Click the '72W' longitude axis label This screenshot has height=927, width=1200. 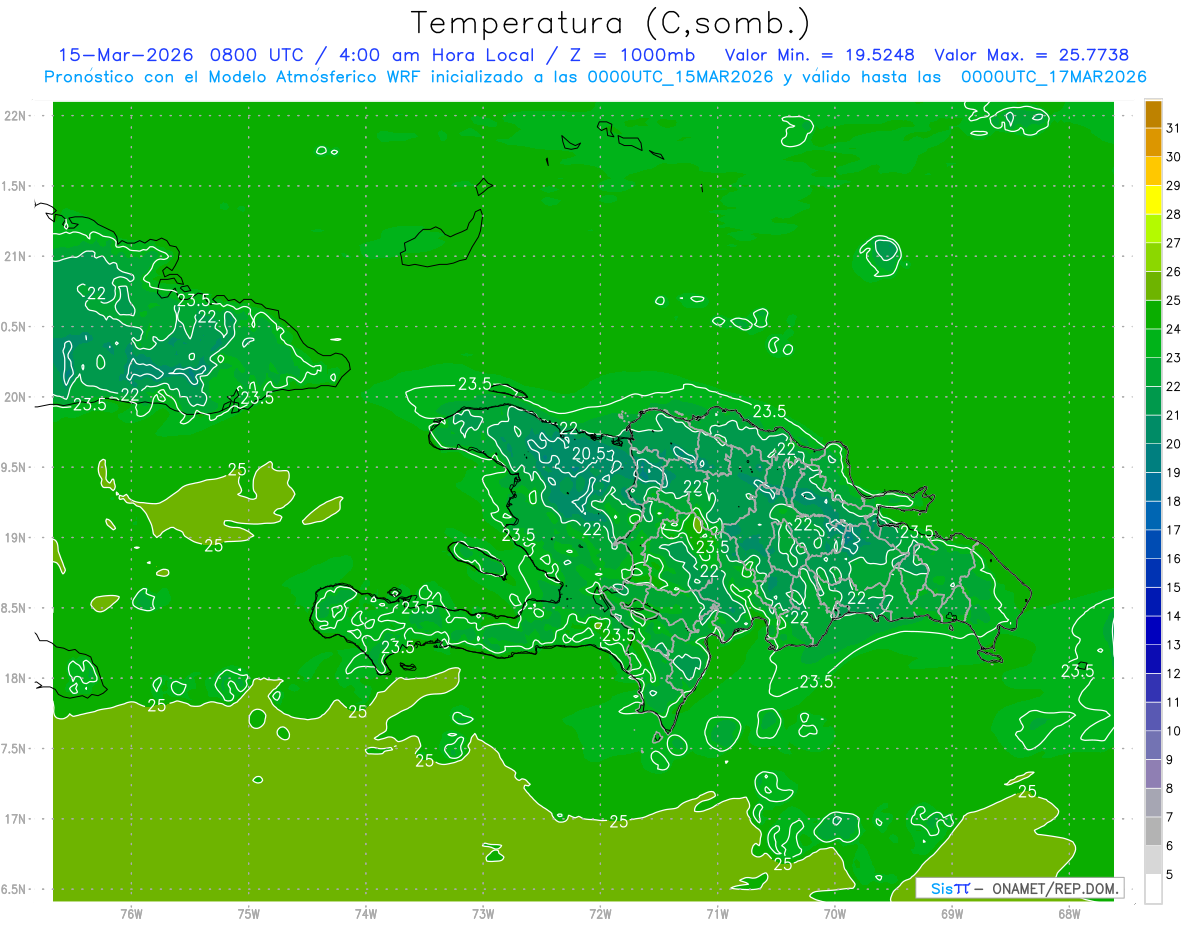click(600, 913)
